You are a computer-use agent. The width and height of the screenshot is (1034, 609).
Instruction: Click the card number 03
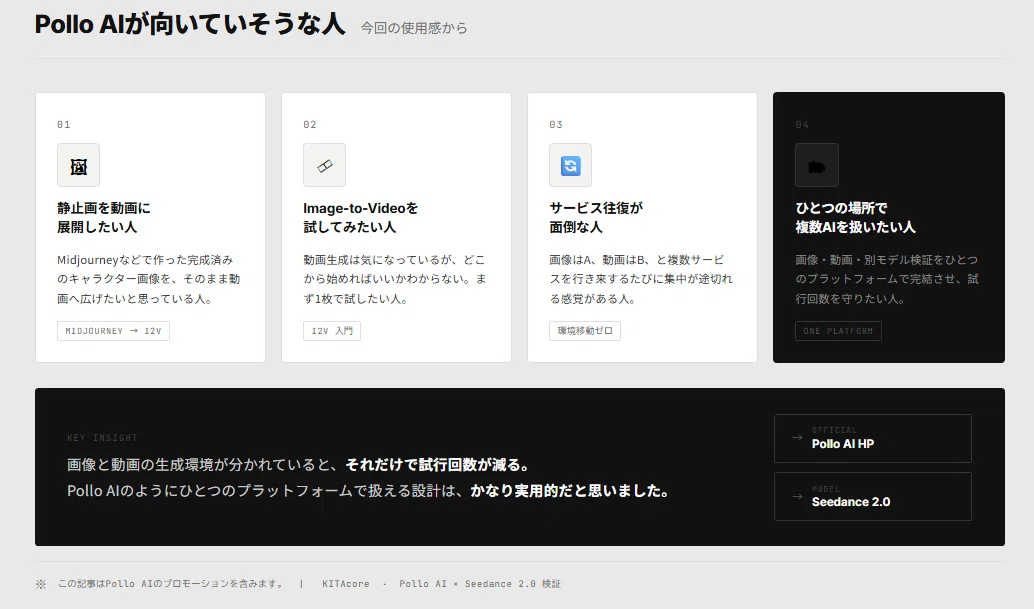tap(556, 125)
